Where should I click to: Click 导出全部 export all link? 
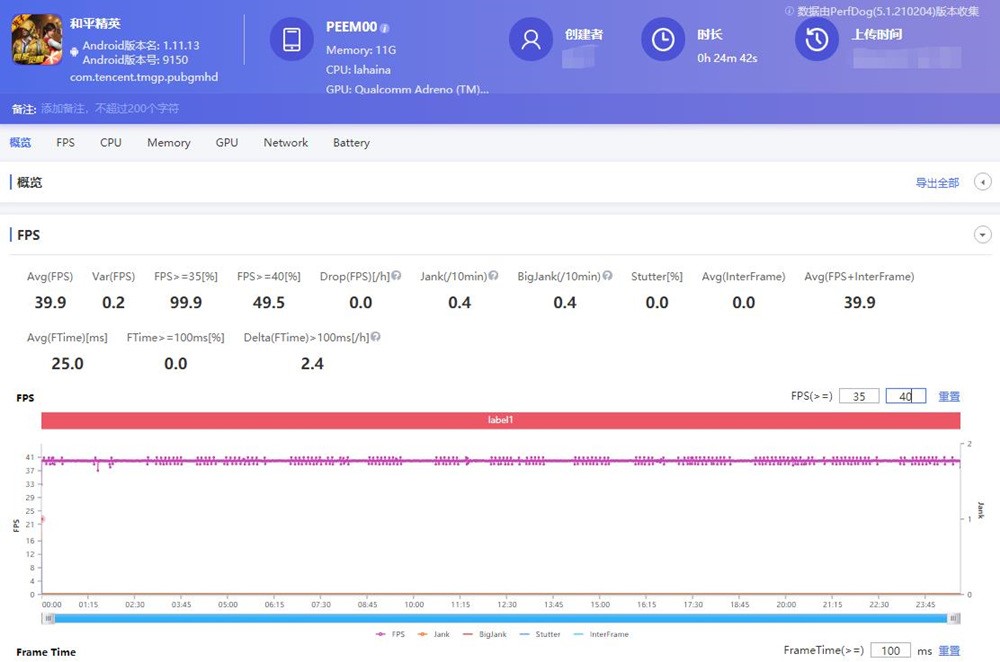(x=937, y=183)
